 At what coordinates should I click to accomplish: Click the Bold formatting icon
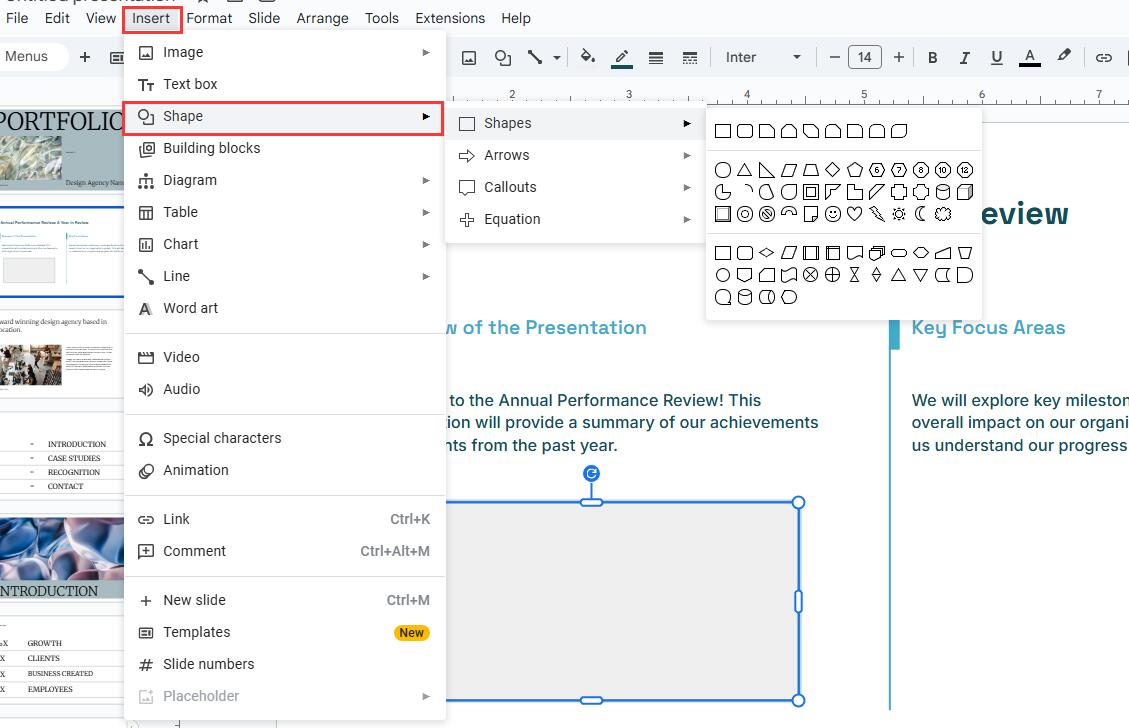pos(932,58)
